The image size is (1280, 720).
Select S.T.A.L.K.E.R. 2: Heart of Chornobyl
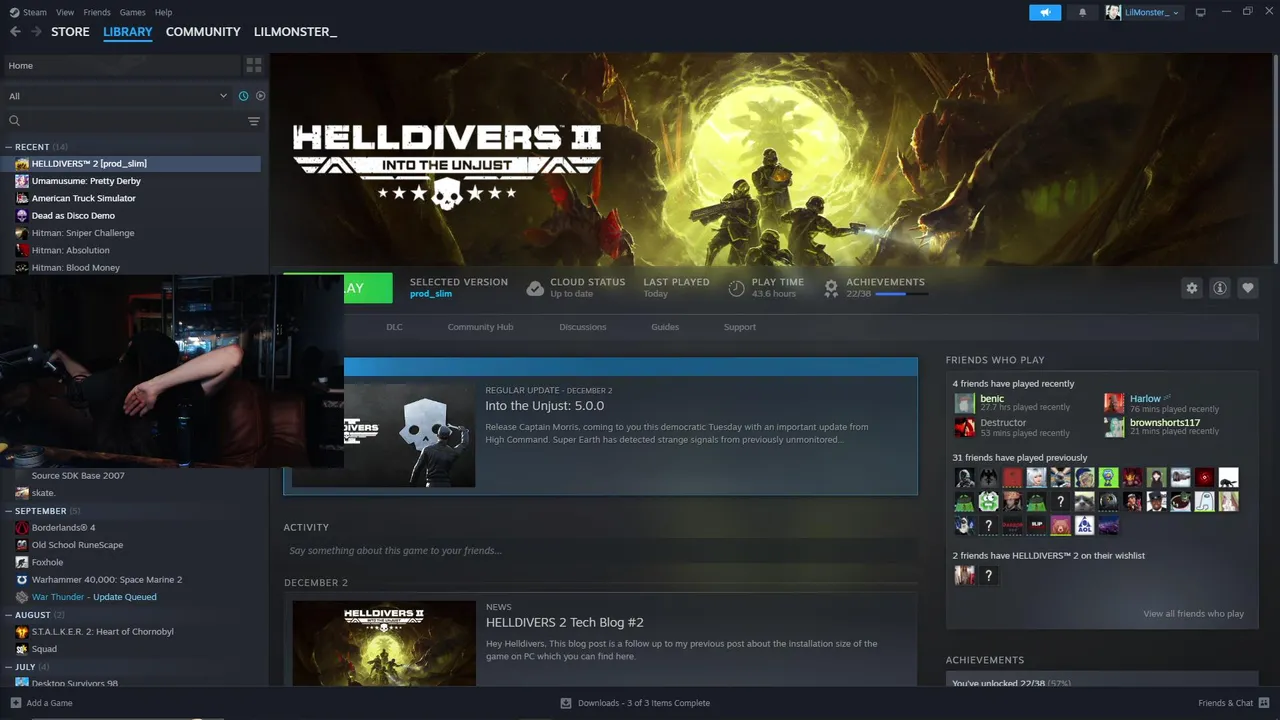pyautogui.click(x=102, y=632)
